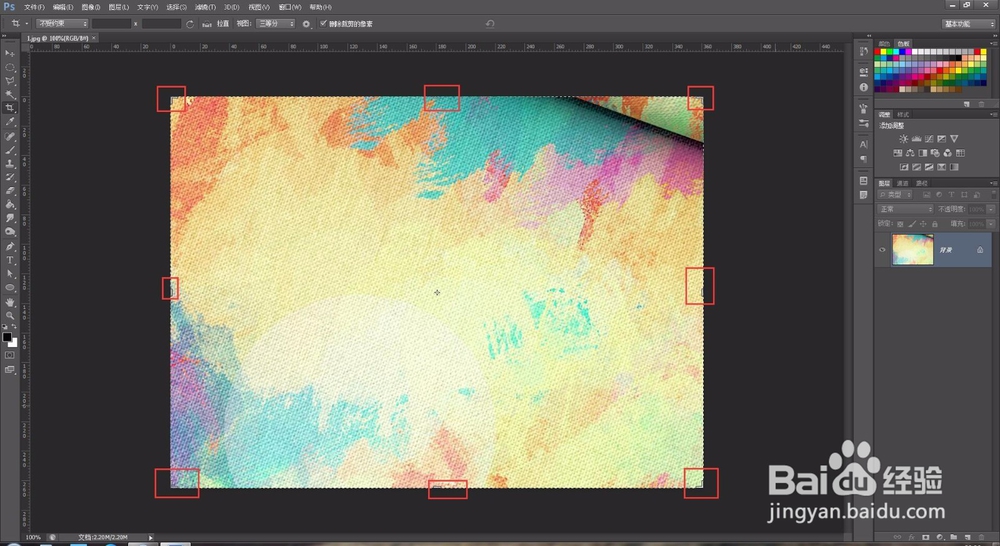Switch the layer filtering on or off
The width and height of the screenshot is (1000, 546).
pos(992,195)
